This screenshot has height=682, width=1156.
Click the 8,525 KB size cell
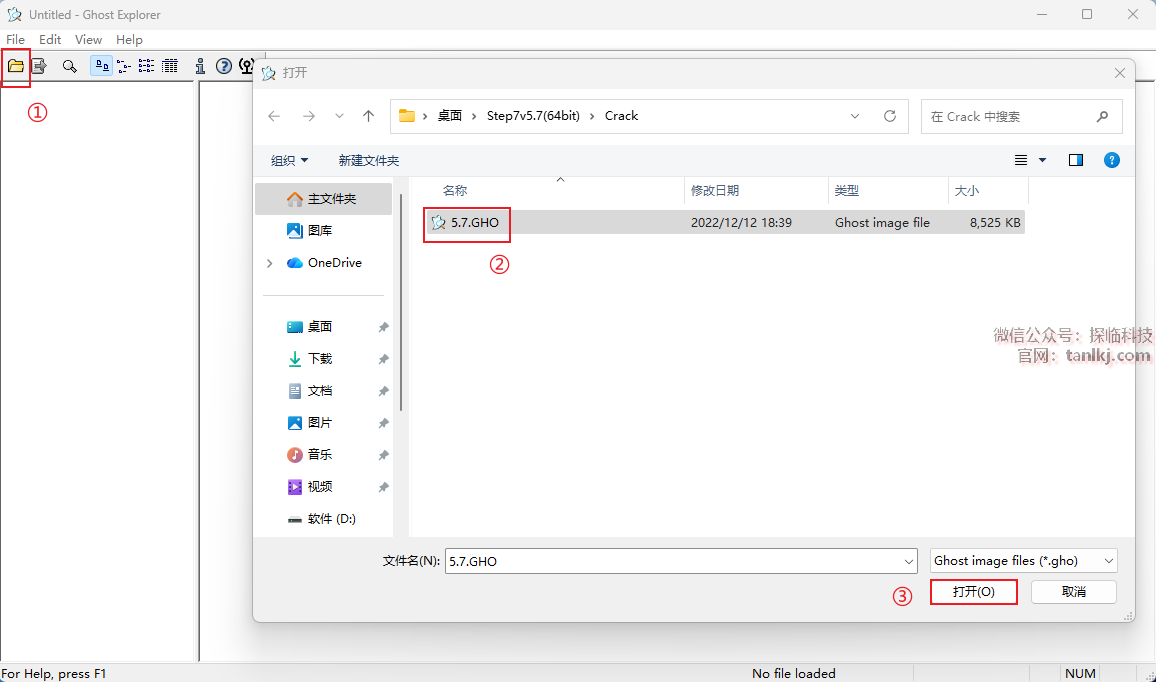(995, 223)
